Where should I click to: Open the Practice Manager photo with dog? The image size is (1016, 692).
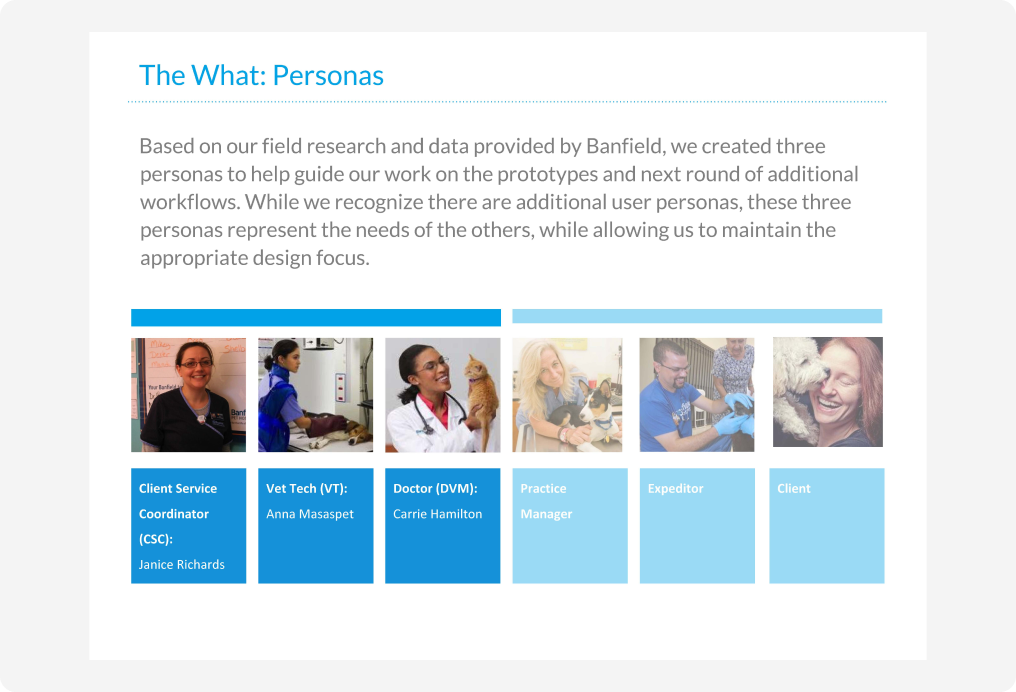[x=568, y=395]
